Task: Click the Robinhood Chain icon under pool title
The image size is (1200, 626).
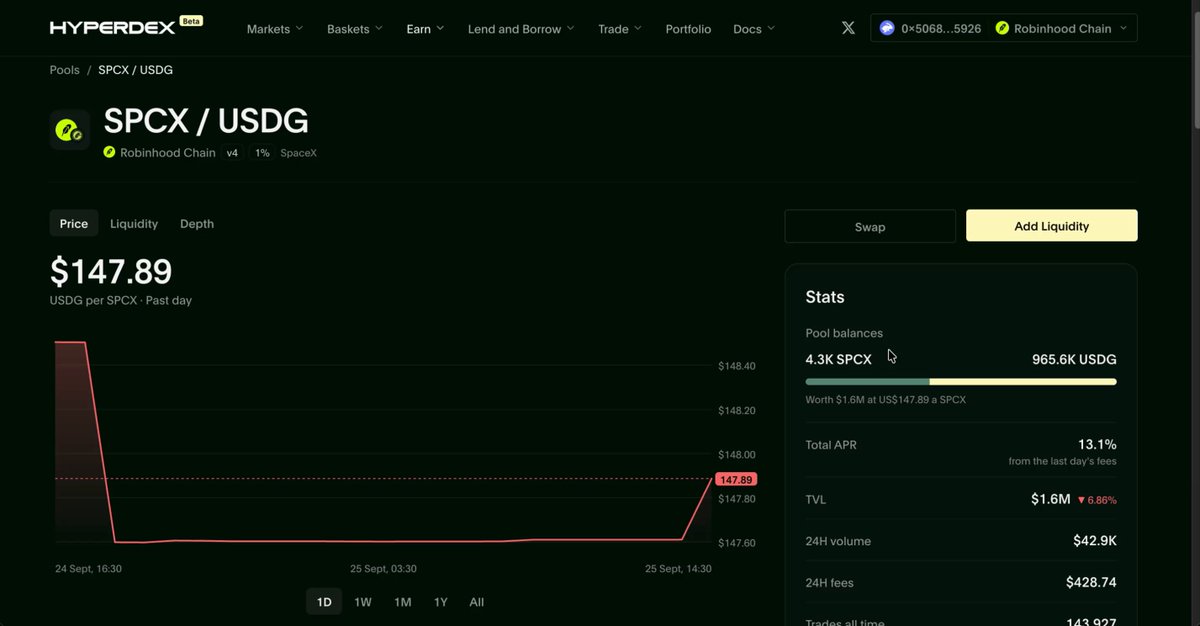Action: point(110,153)
